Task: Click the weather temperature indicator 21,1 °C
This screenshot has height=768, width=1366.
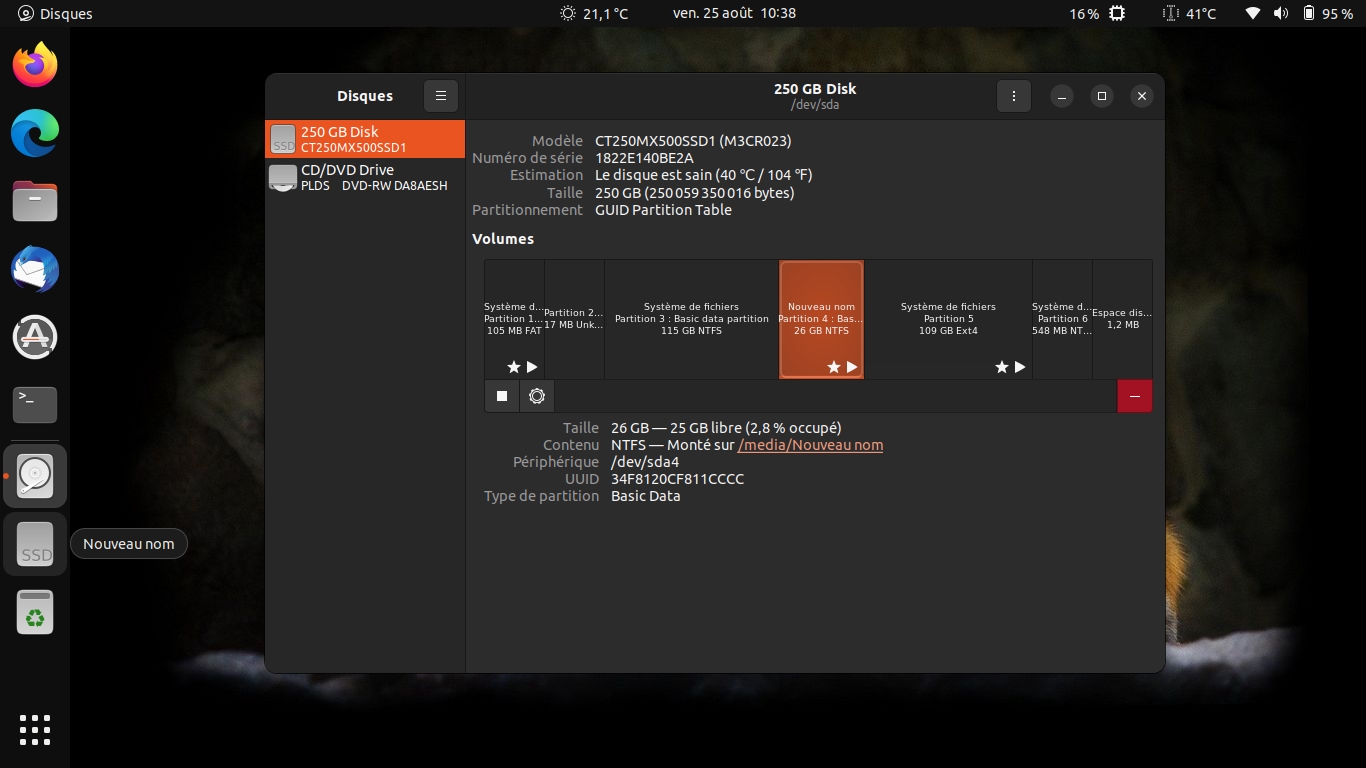Action: [x=594, y=13]
